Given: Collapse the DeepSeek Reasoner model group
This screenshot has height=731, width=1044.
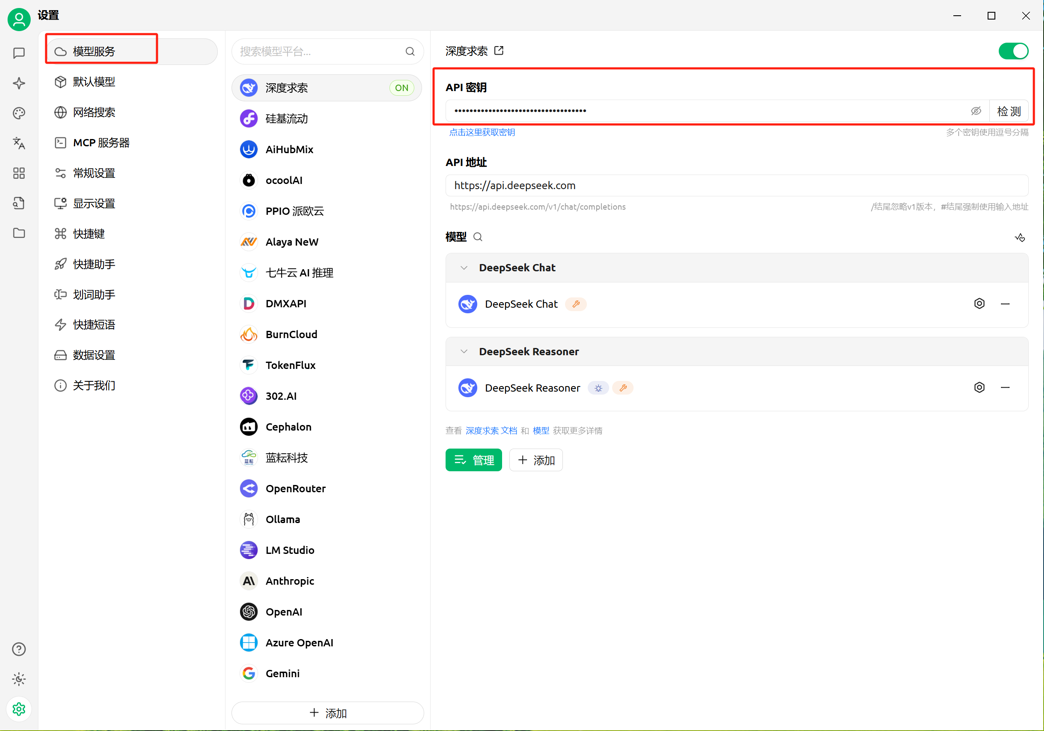Looking at the screenshot, I should click(x=464, y=352).
